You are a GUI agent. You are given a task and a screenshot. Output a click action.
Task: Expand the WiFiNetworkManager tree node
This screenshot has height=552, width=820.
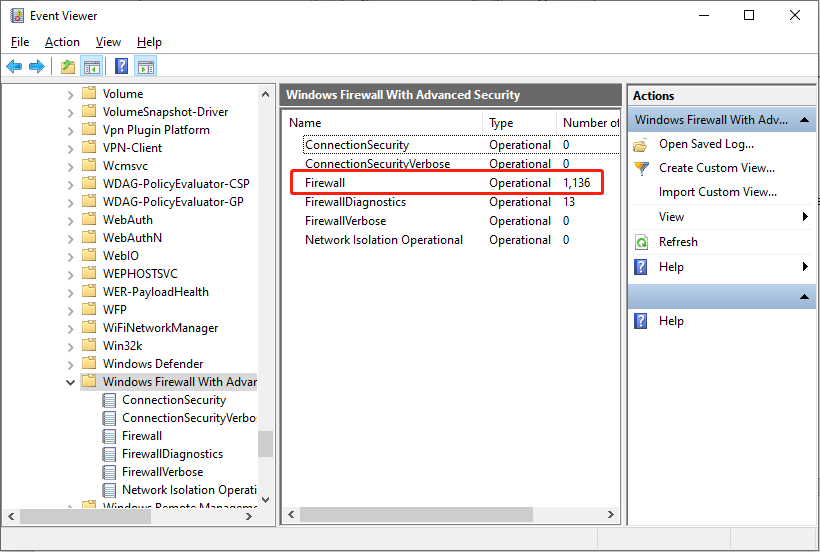click(71, 329)
